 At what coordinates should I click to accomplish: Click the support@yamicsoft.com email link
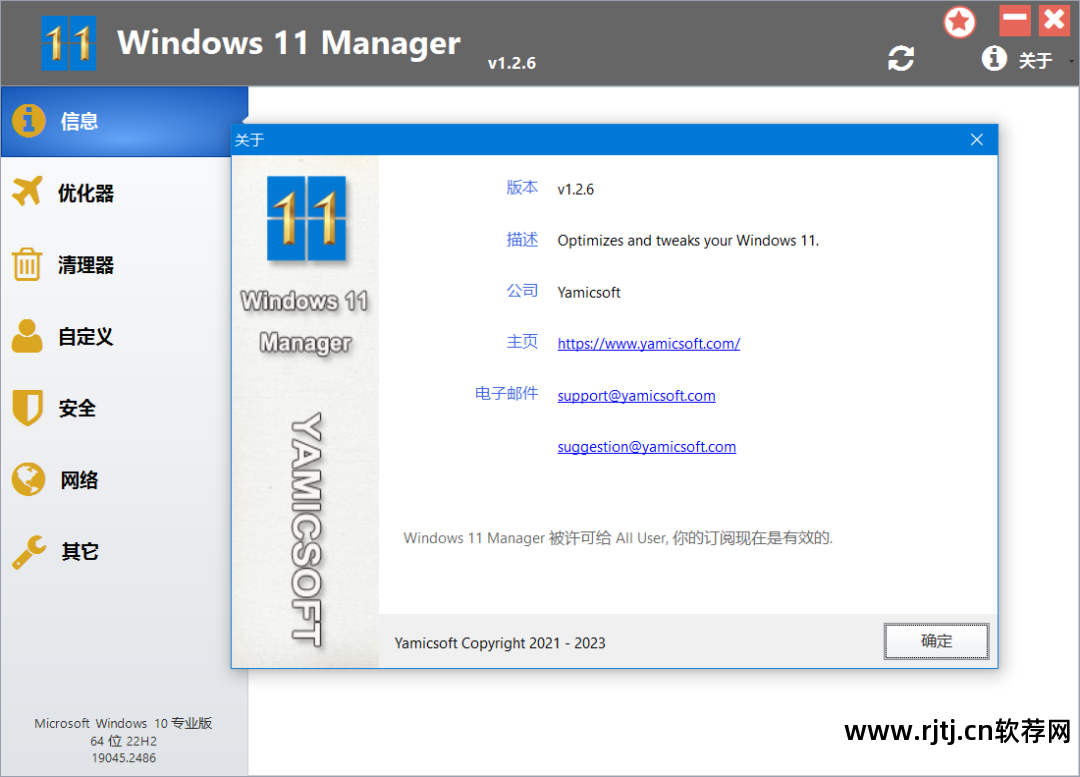click(636, 395)
